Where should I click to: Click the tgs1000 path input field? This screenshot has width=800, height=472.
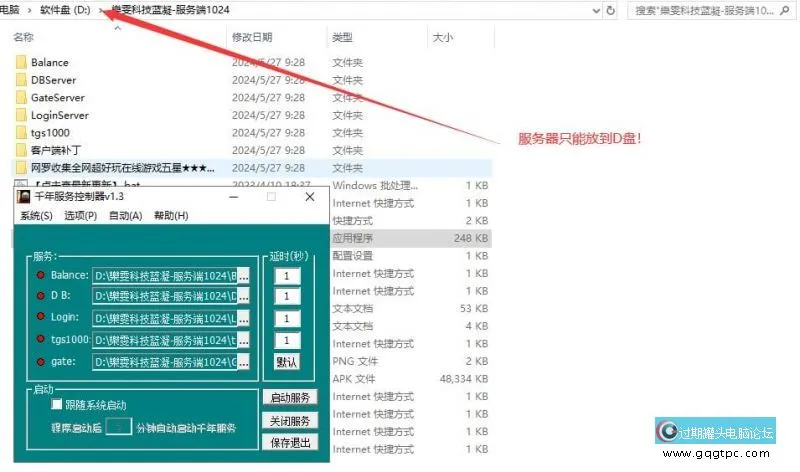click(164, 340)
